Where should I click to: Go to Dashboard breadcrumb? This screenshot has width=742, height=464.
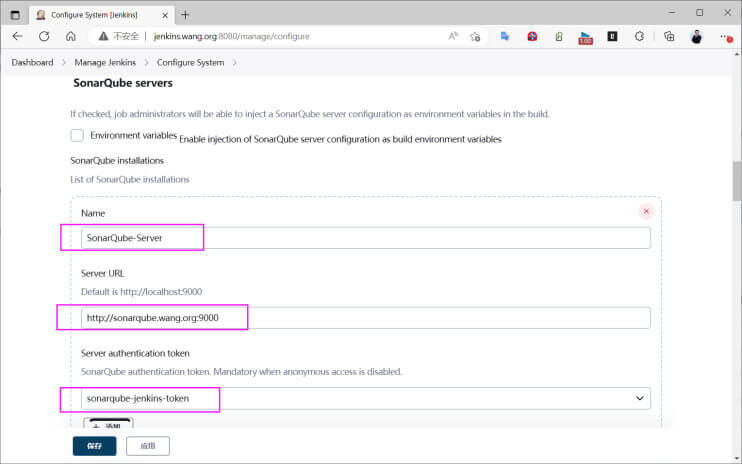pos(32,62)
